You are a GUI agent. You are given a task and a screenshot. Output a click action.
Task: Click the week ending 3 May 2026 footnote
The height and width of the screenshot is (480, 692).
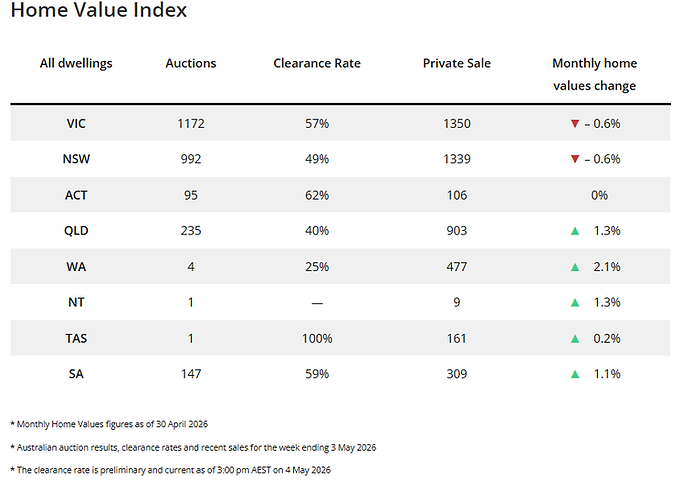[x=193, y=448]
